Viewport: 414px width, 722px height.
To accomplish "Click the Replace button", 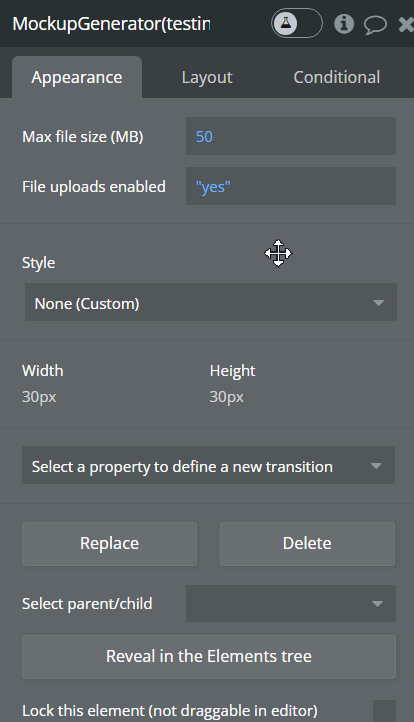I will click(110, 544).
